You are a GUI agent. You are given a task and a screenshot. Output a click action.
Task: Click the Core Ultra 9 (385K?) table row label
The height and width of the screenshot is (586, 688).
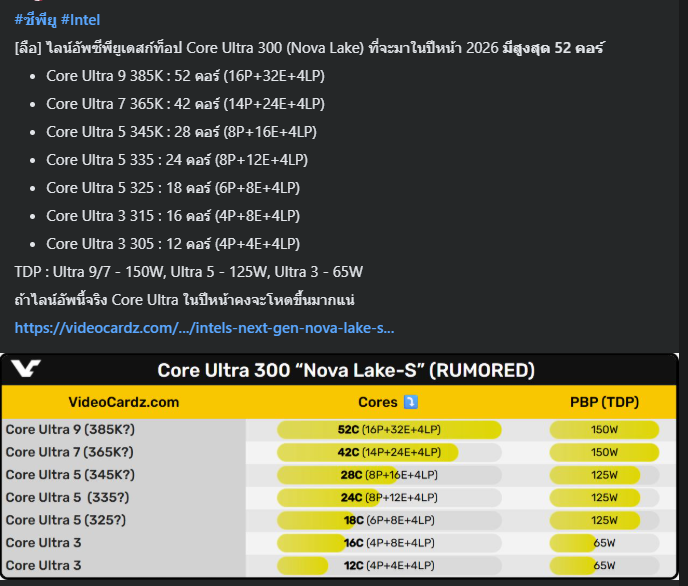tap(70, 429)
